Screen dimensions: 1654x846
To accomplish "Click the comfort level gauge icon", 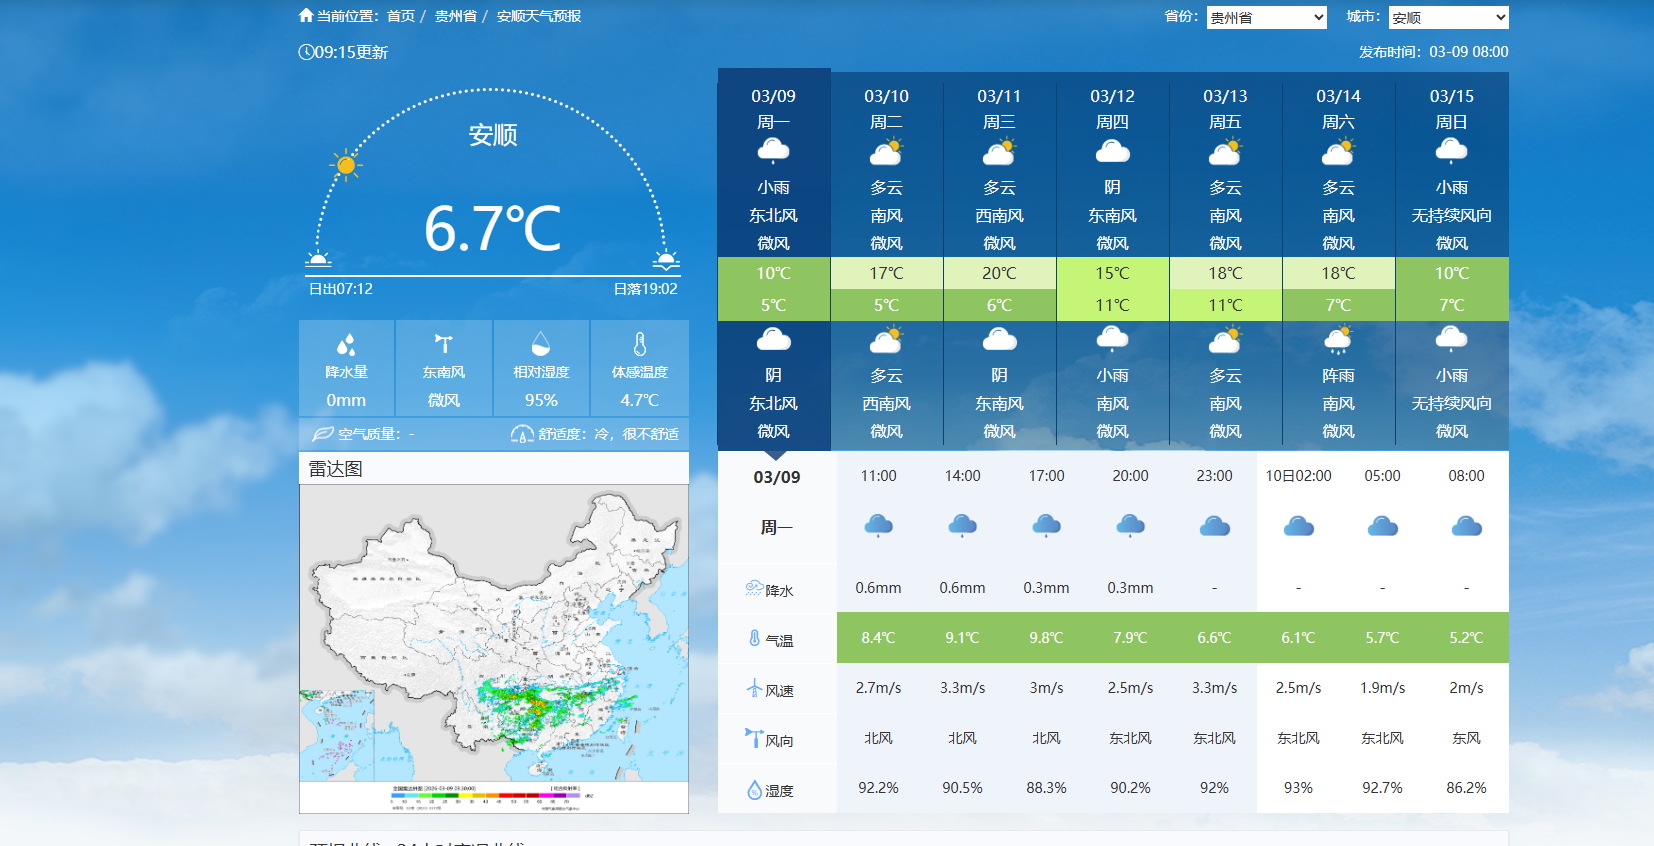I will (x=522, y=434).
